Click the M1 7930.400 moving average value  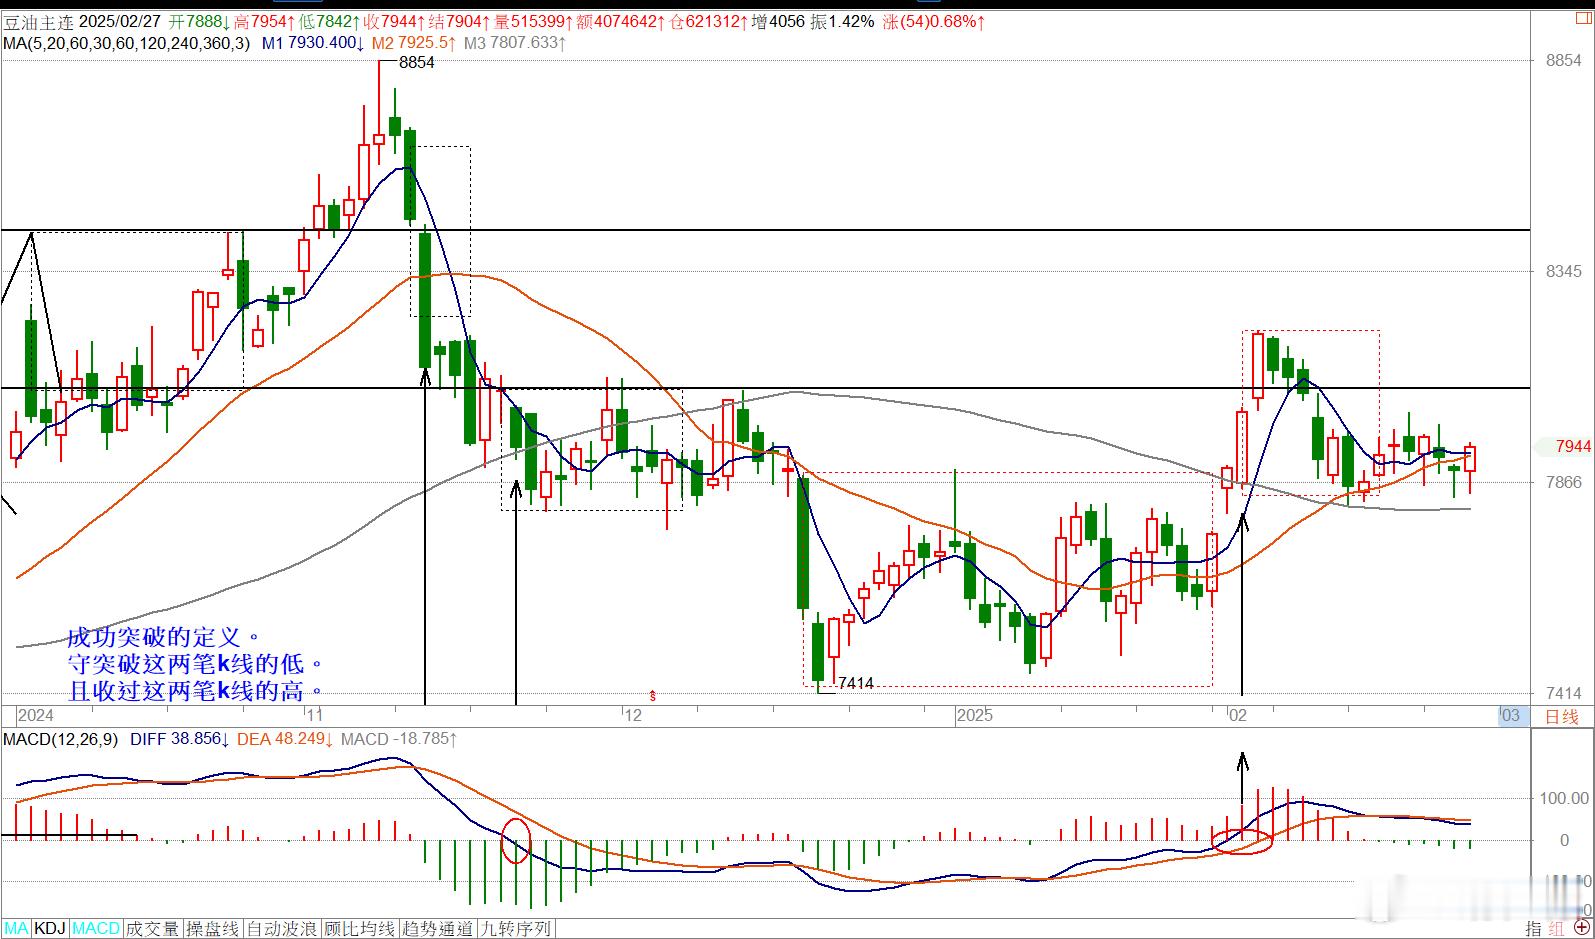tap(313, 43)
